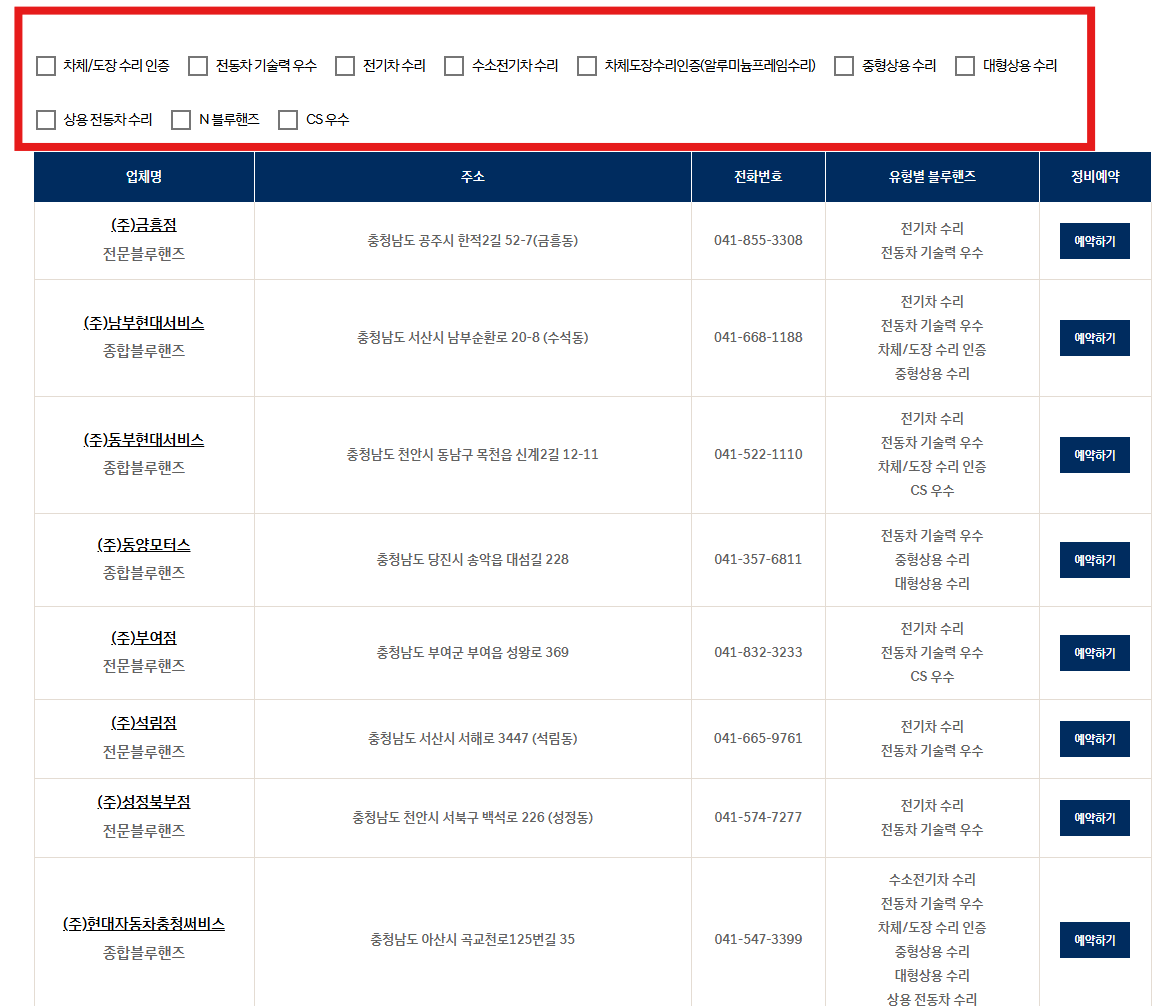
Task: Tick the 전기차 수리 checkbox
Action: (345, 66)
